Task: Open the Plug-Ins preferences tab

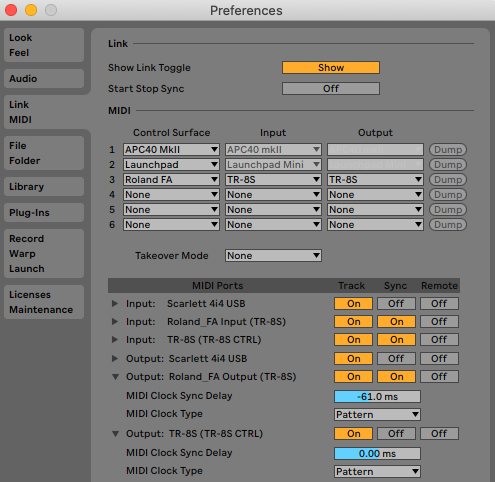Action: [x=44, y=213]
